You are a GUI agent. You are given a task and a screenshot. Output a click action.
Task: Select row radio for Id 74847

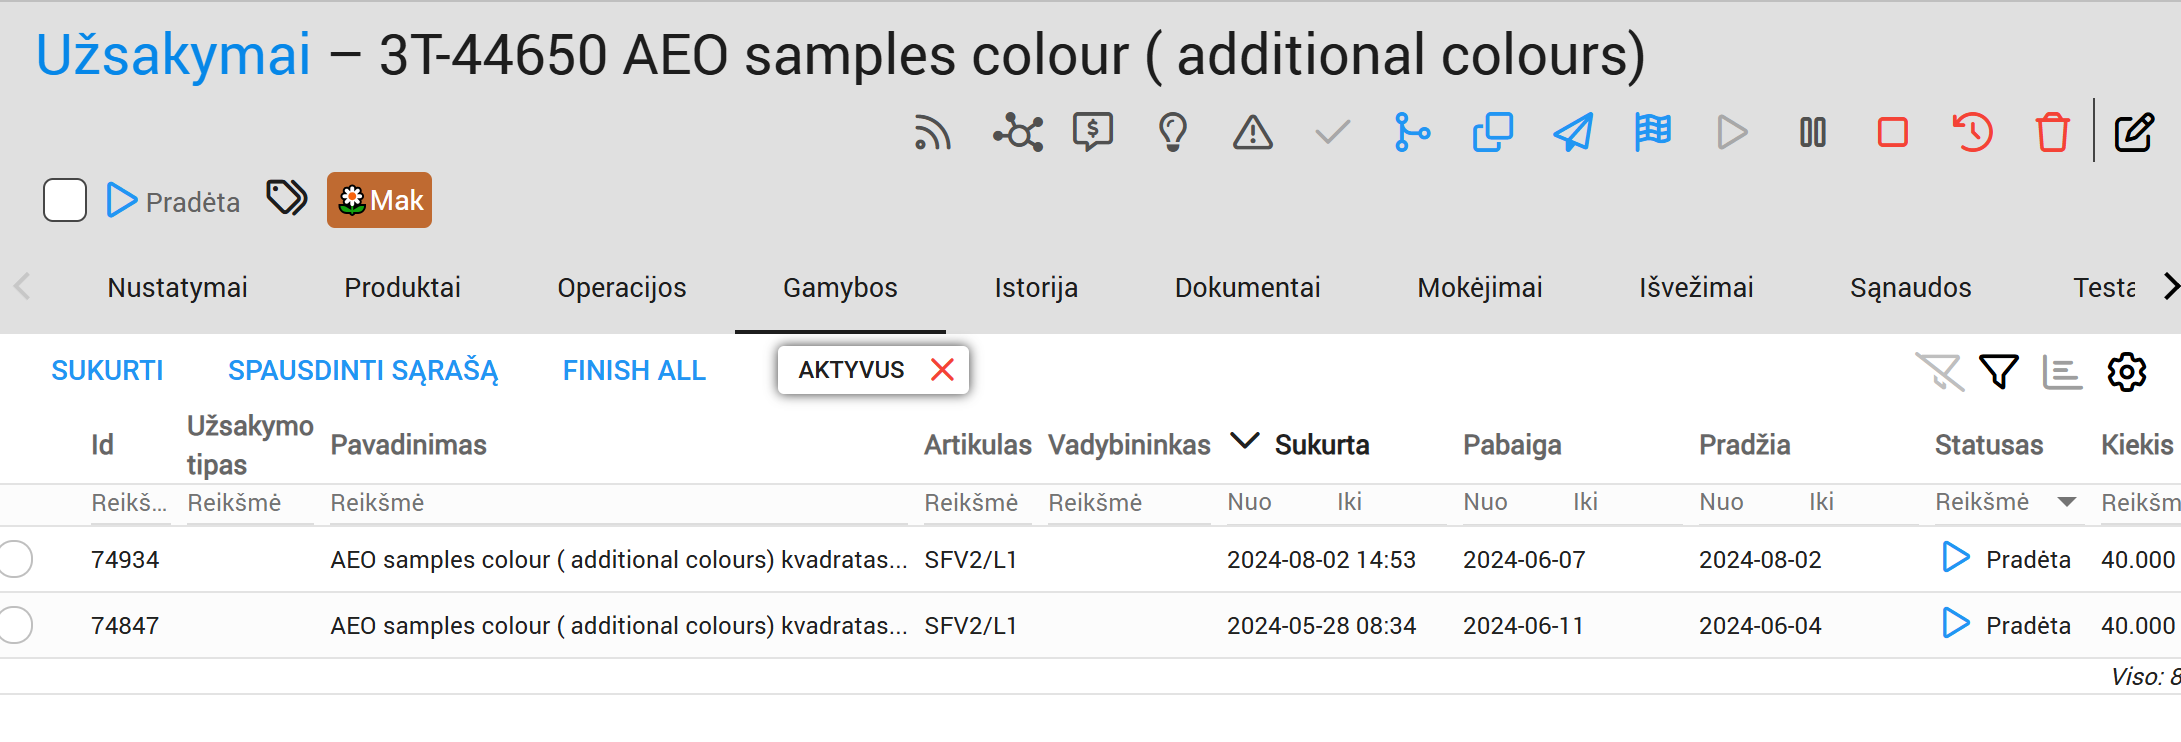(16, 625)
